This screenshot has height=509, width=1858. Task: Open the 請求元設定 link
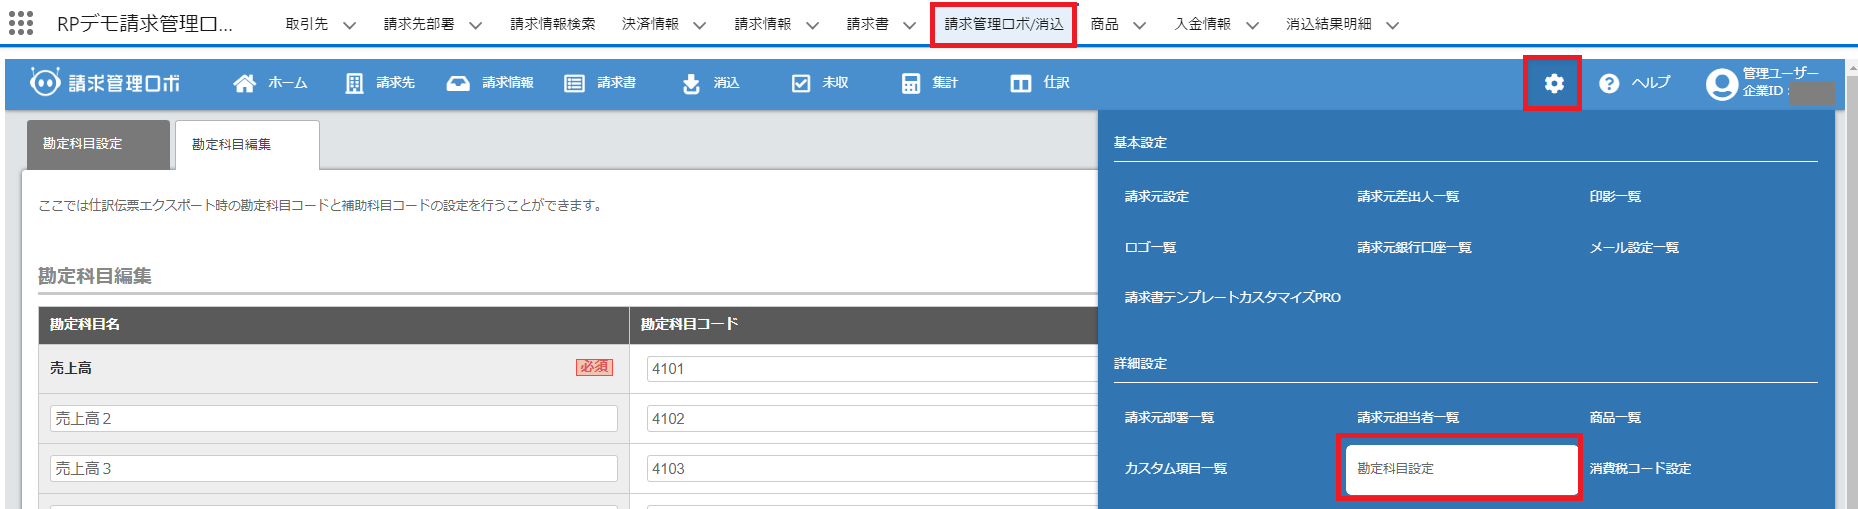[1156, 197]
